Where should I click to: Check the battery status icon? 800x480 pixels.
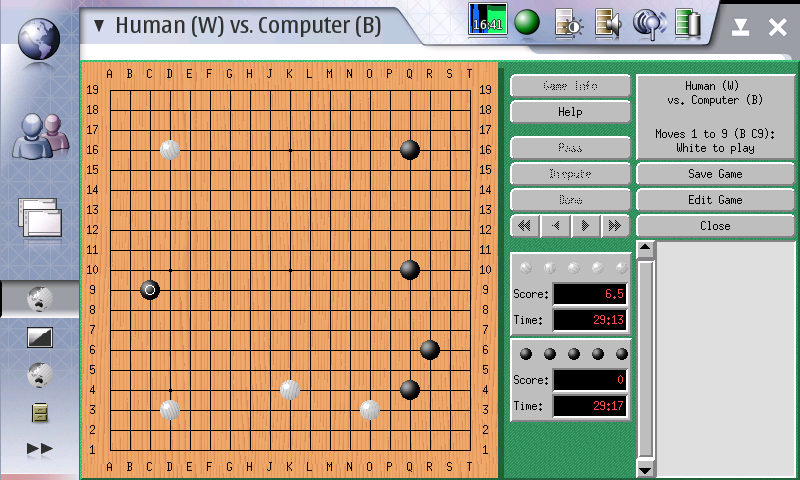pos(688,22)
